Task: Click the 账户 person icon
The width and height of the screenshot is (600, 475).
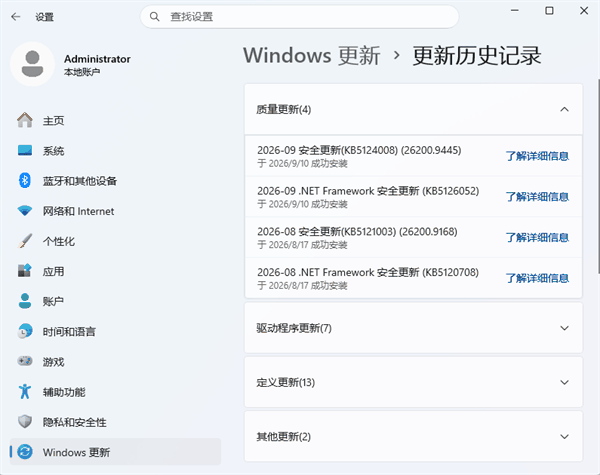Action: 25,301
